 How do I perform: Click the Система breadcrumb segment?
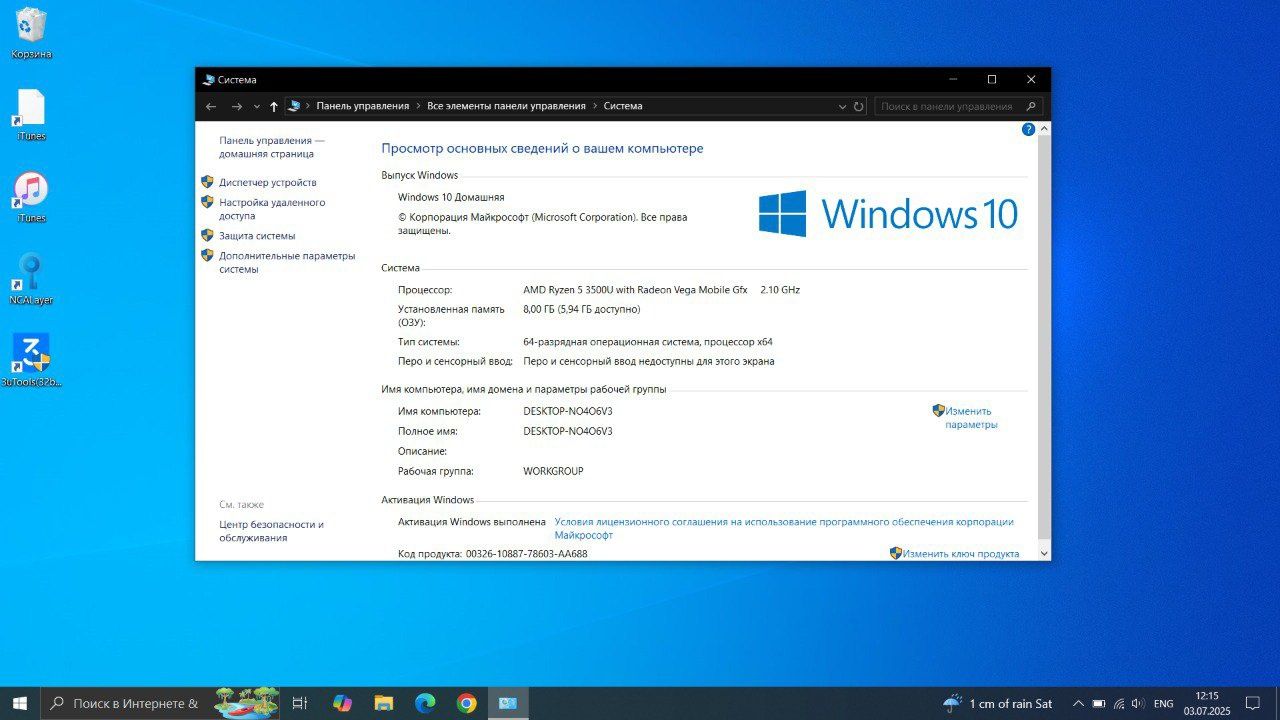pyautogui.click(x=623, y=106)
